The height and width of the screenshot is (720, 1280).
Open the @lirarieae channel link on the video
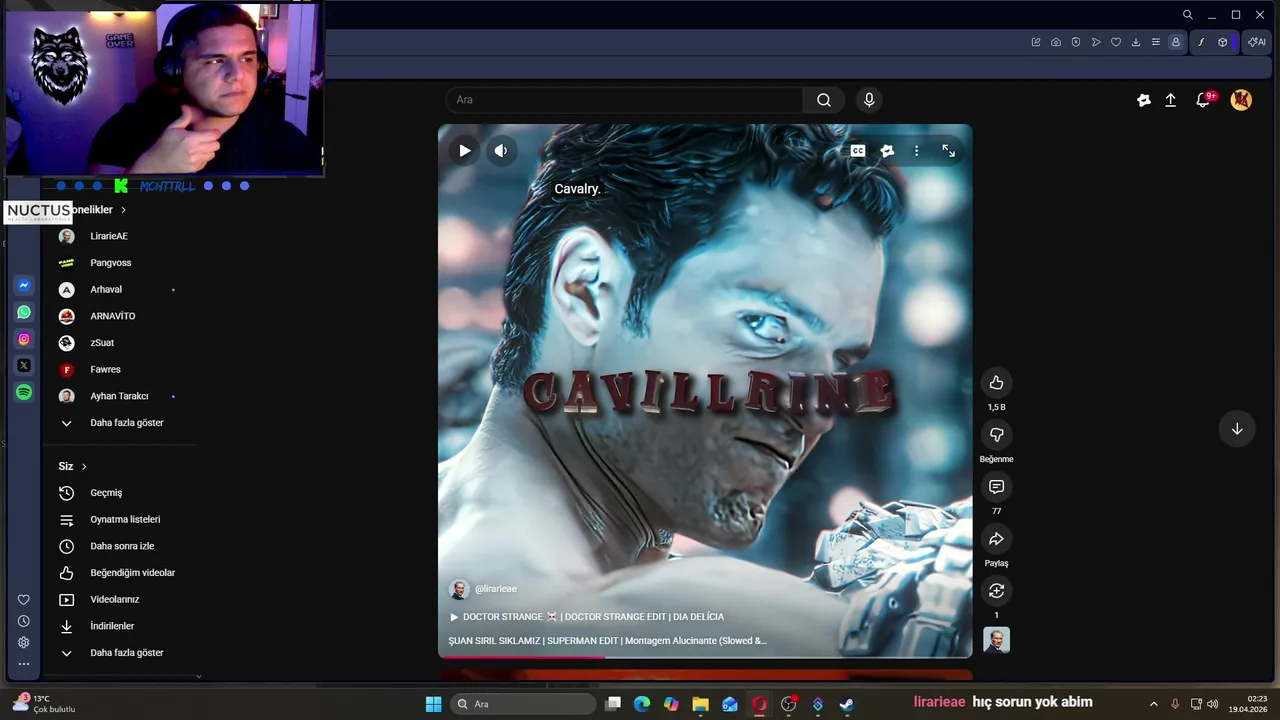pyautogui.click(x=496, y=589)
